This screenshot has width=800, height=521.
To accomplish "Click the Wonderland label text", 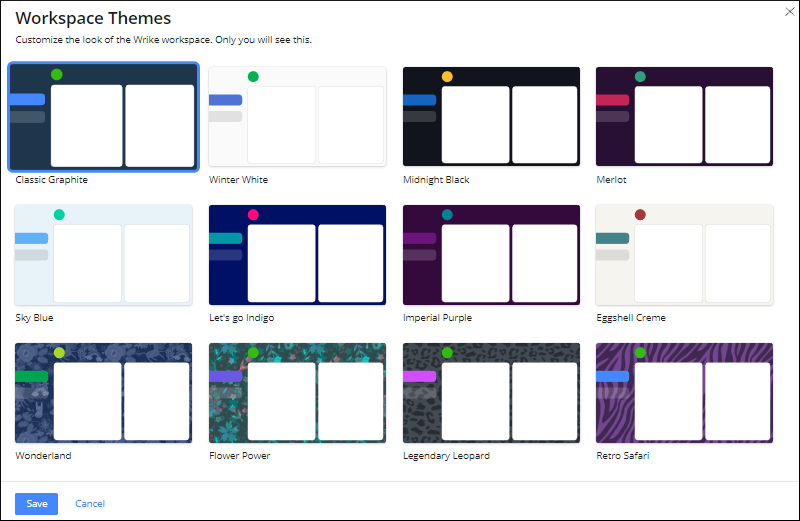I will coord(43,456).
